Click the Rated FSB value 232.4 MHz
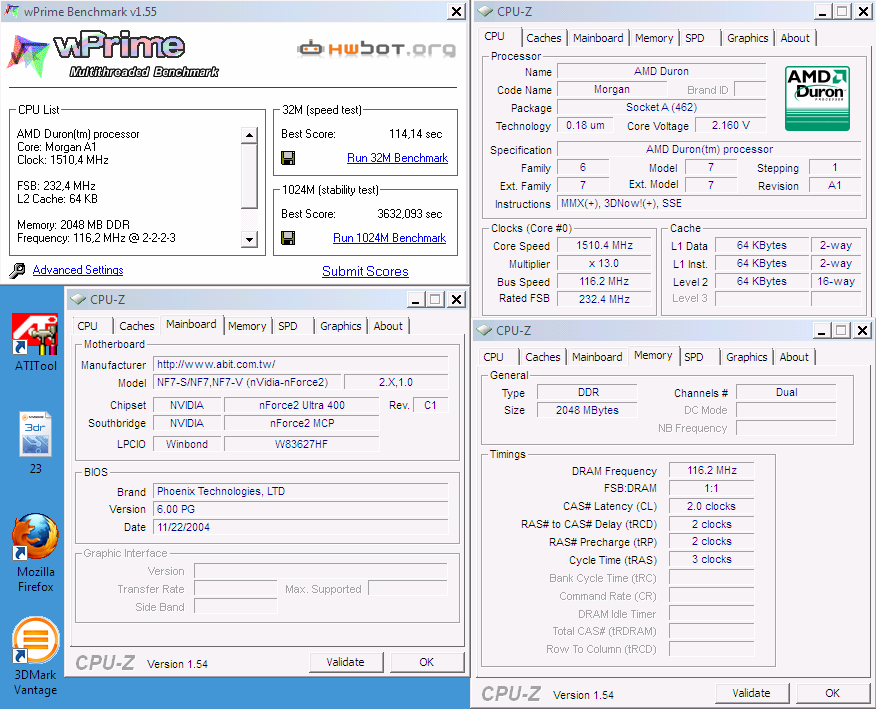The height and width of the screenshot is (709, 876). (604, 299)
